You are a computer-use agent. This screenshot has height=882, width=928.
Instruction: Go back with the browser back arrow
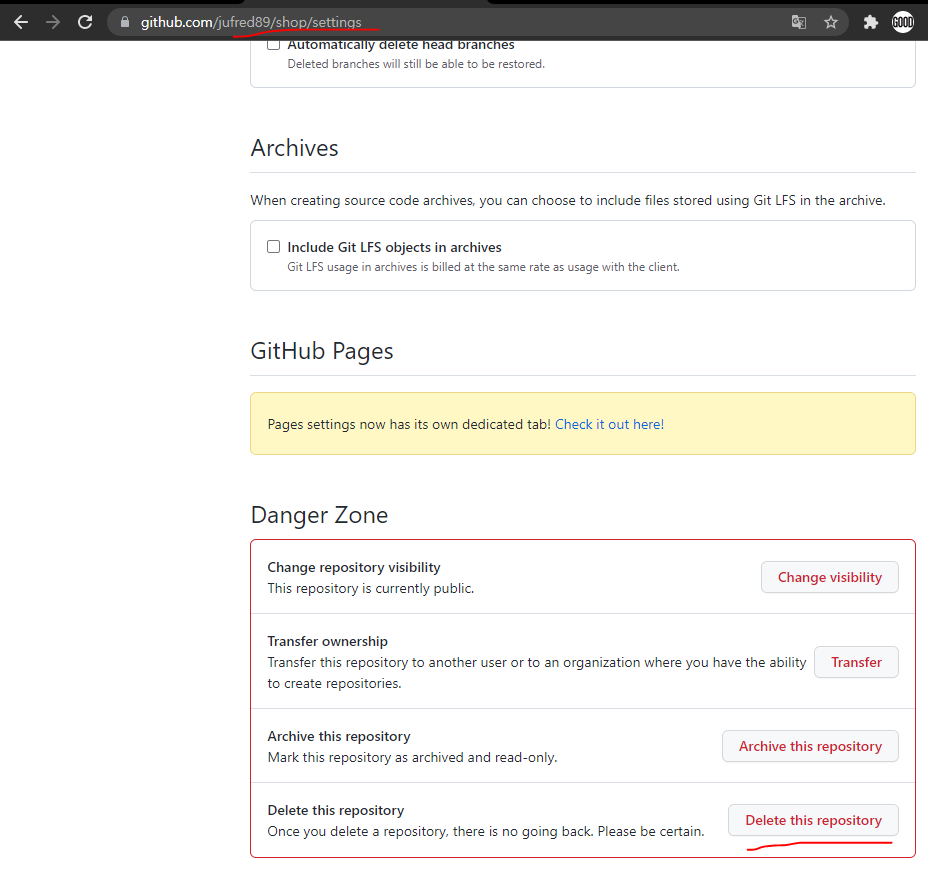(21, 22)
